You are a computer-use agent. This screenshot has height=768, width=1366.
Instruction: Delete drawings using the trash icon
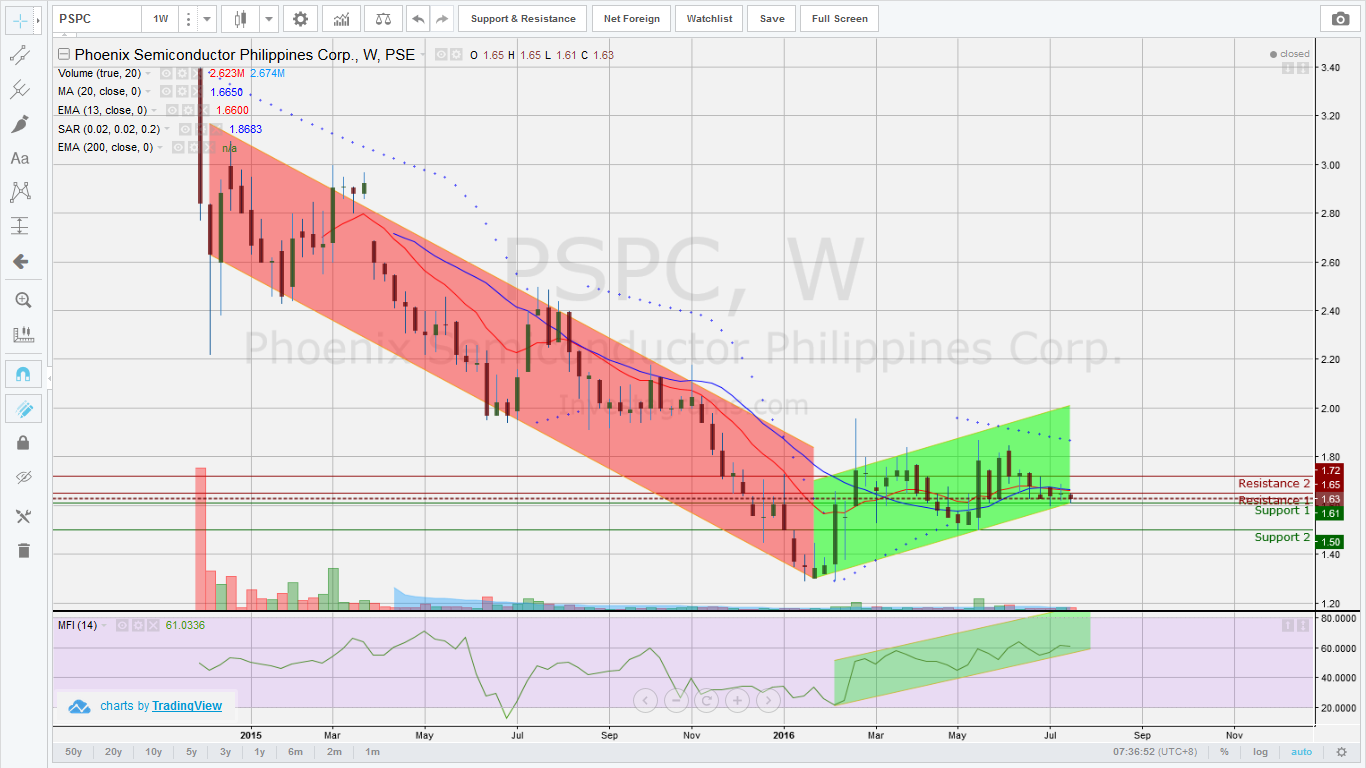click(23, 550)
